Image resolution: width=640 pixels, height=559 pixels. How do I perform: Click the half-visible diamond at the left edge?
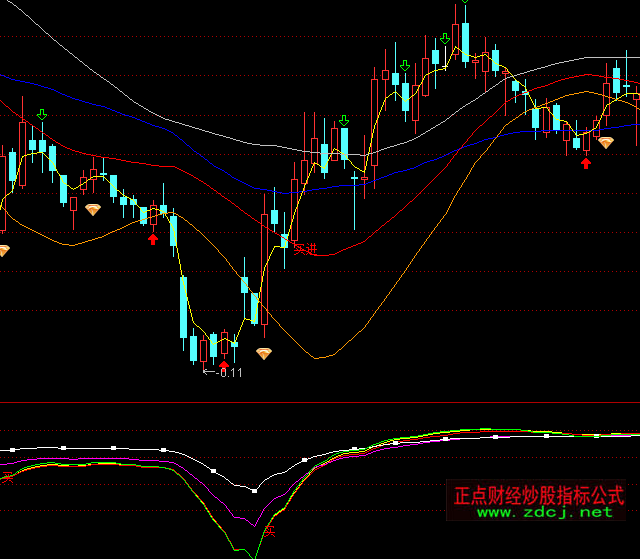pos(3,250)
